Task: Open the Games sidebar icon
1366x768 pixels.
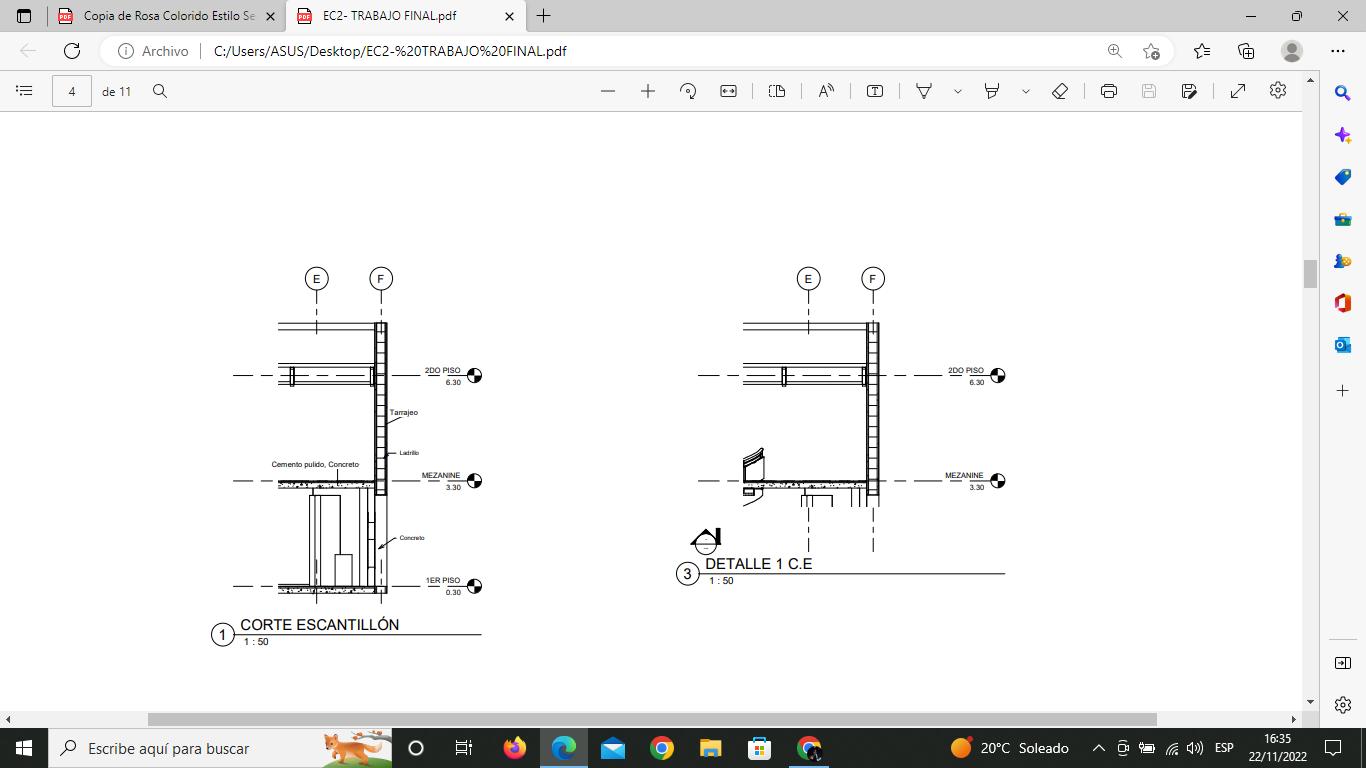Action: click(1343, 261)
